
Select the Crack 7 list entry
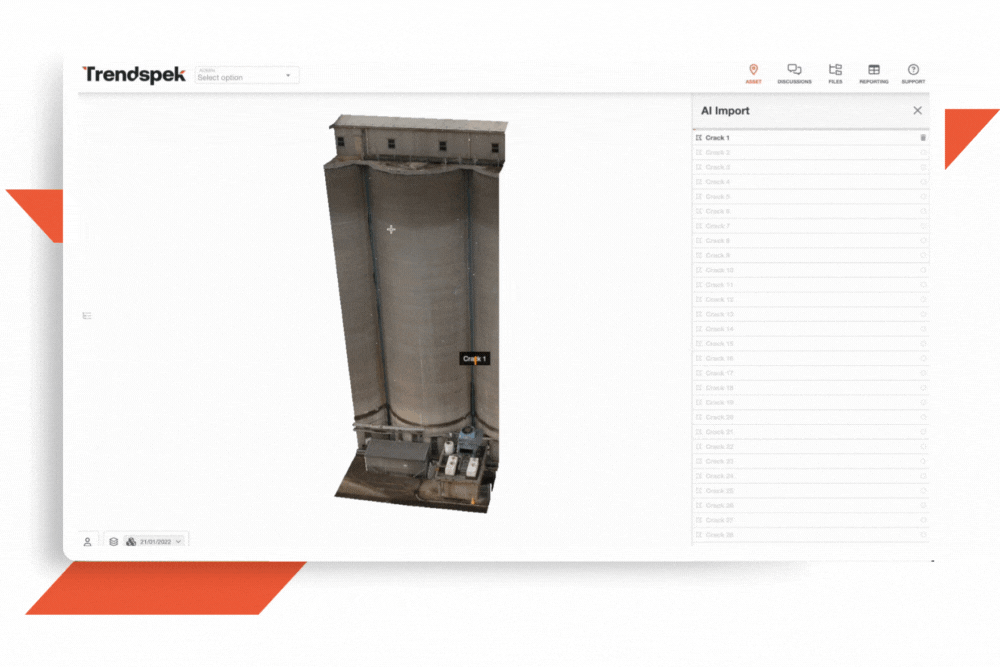click(x=810, y=226)
